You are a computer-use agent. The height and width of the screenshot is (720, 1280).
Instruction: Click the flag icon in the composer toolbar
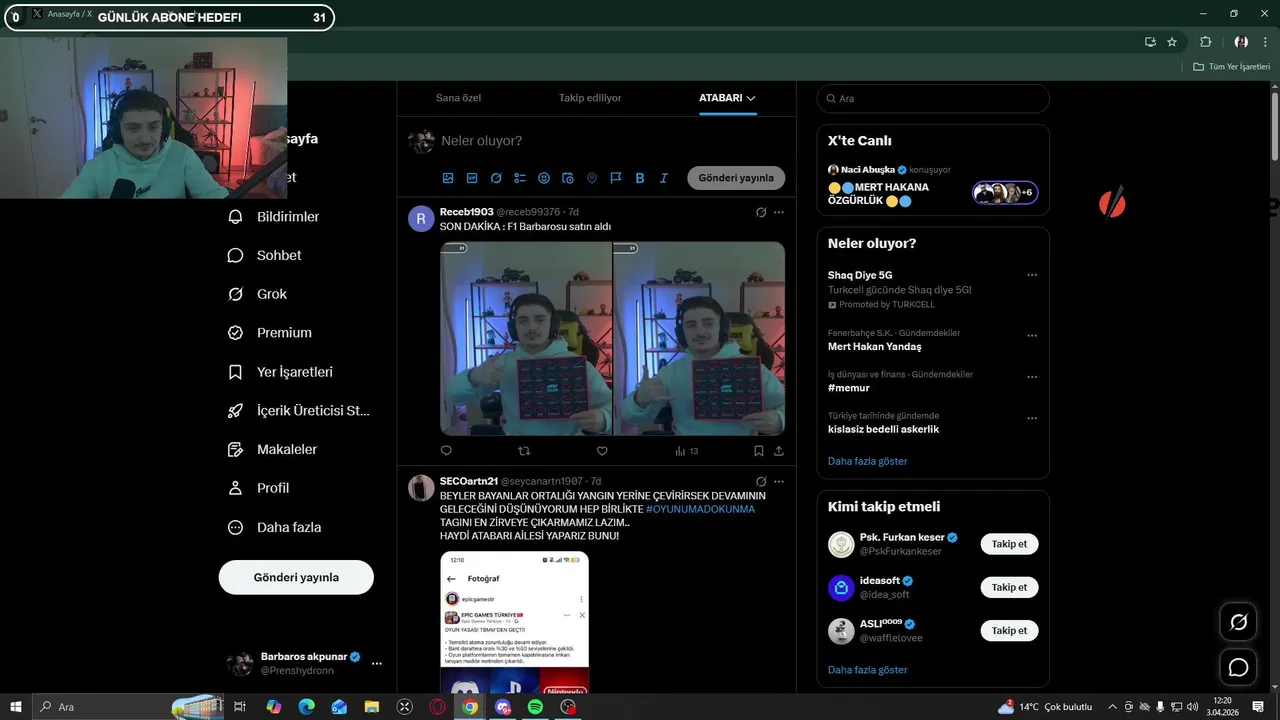(x=616, y=178)
